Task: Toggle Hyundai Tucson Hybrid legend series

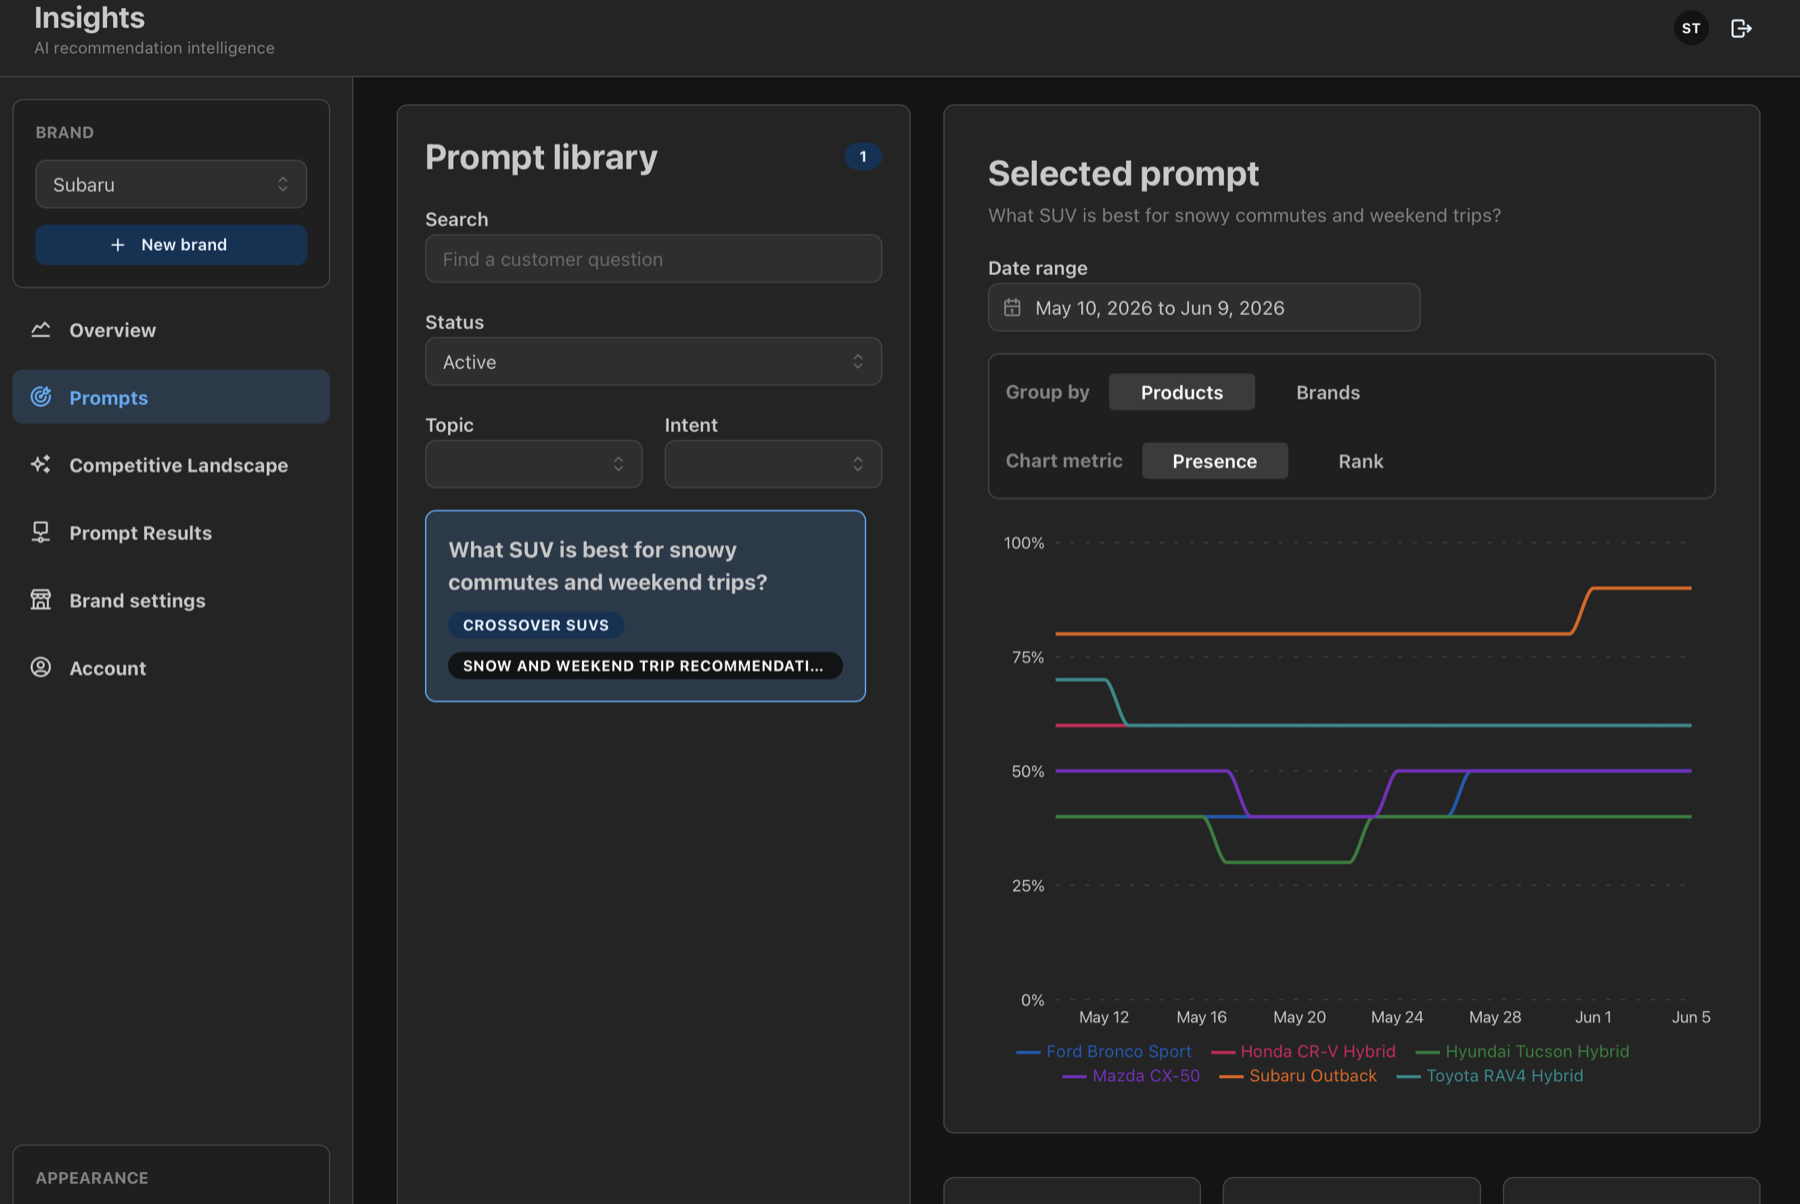Action: [x=1523, y=1051]
